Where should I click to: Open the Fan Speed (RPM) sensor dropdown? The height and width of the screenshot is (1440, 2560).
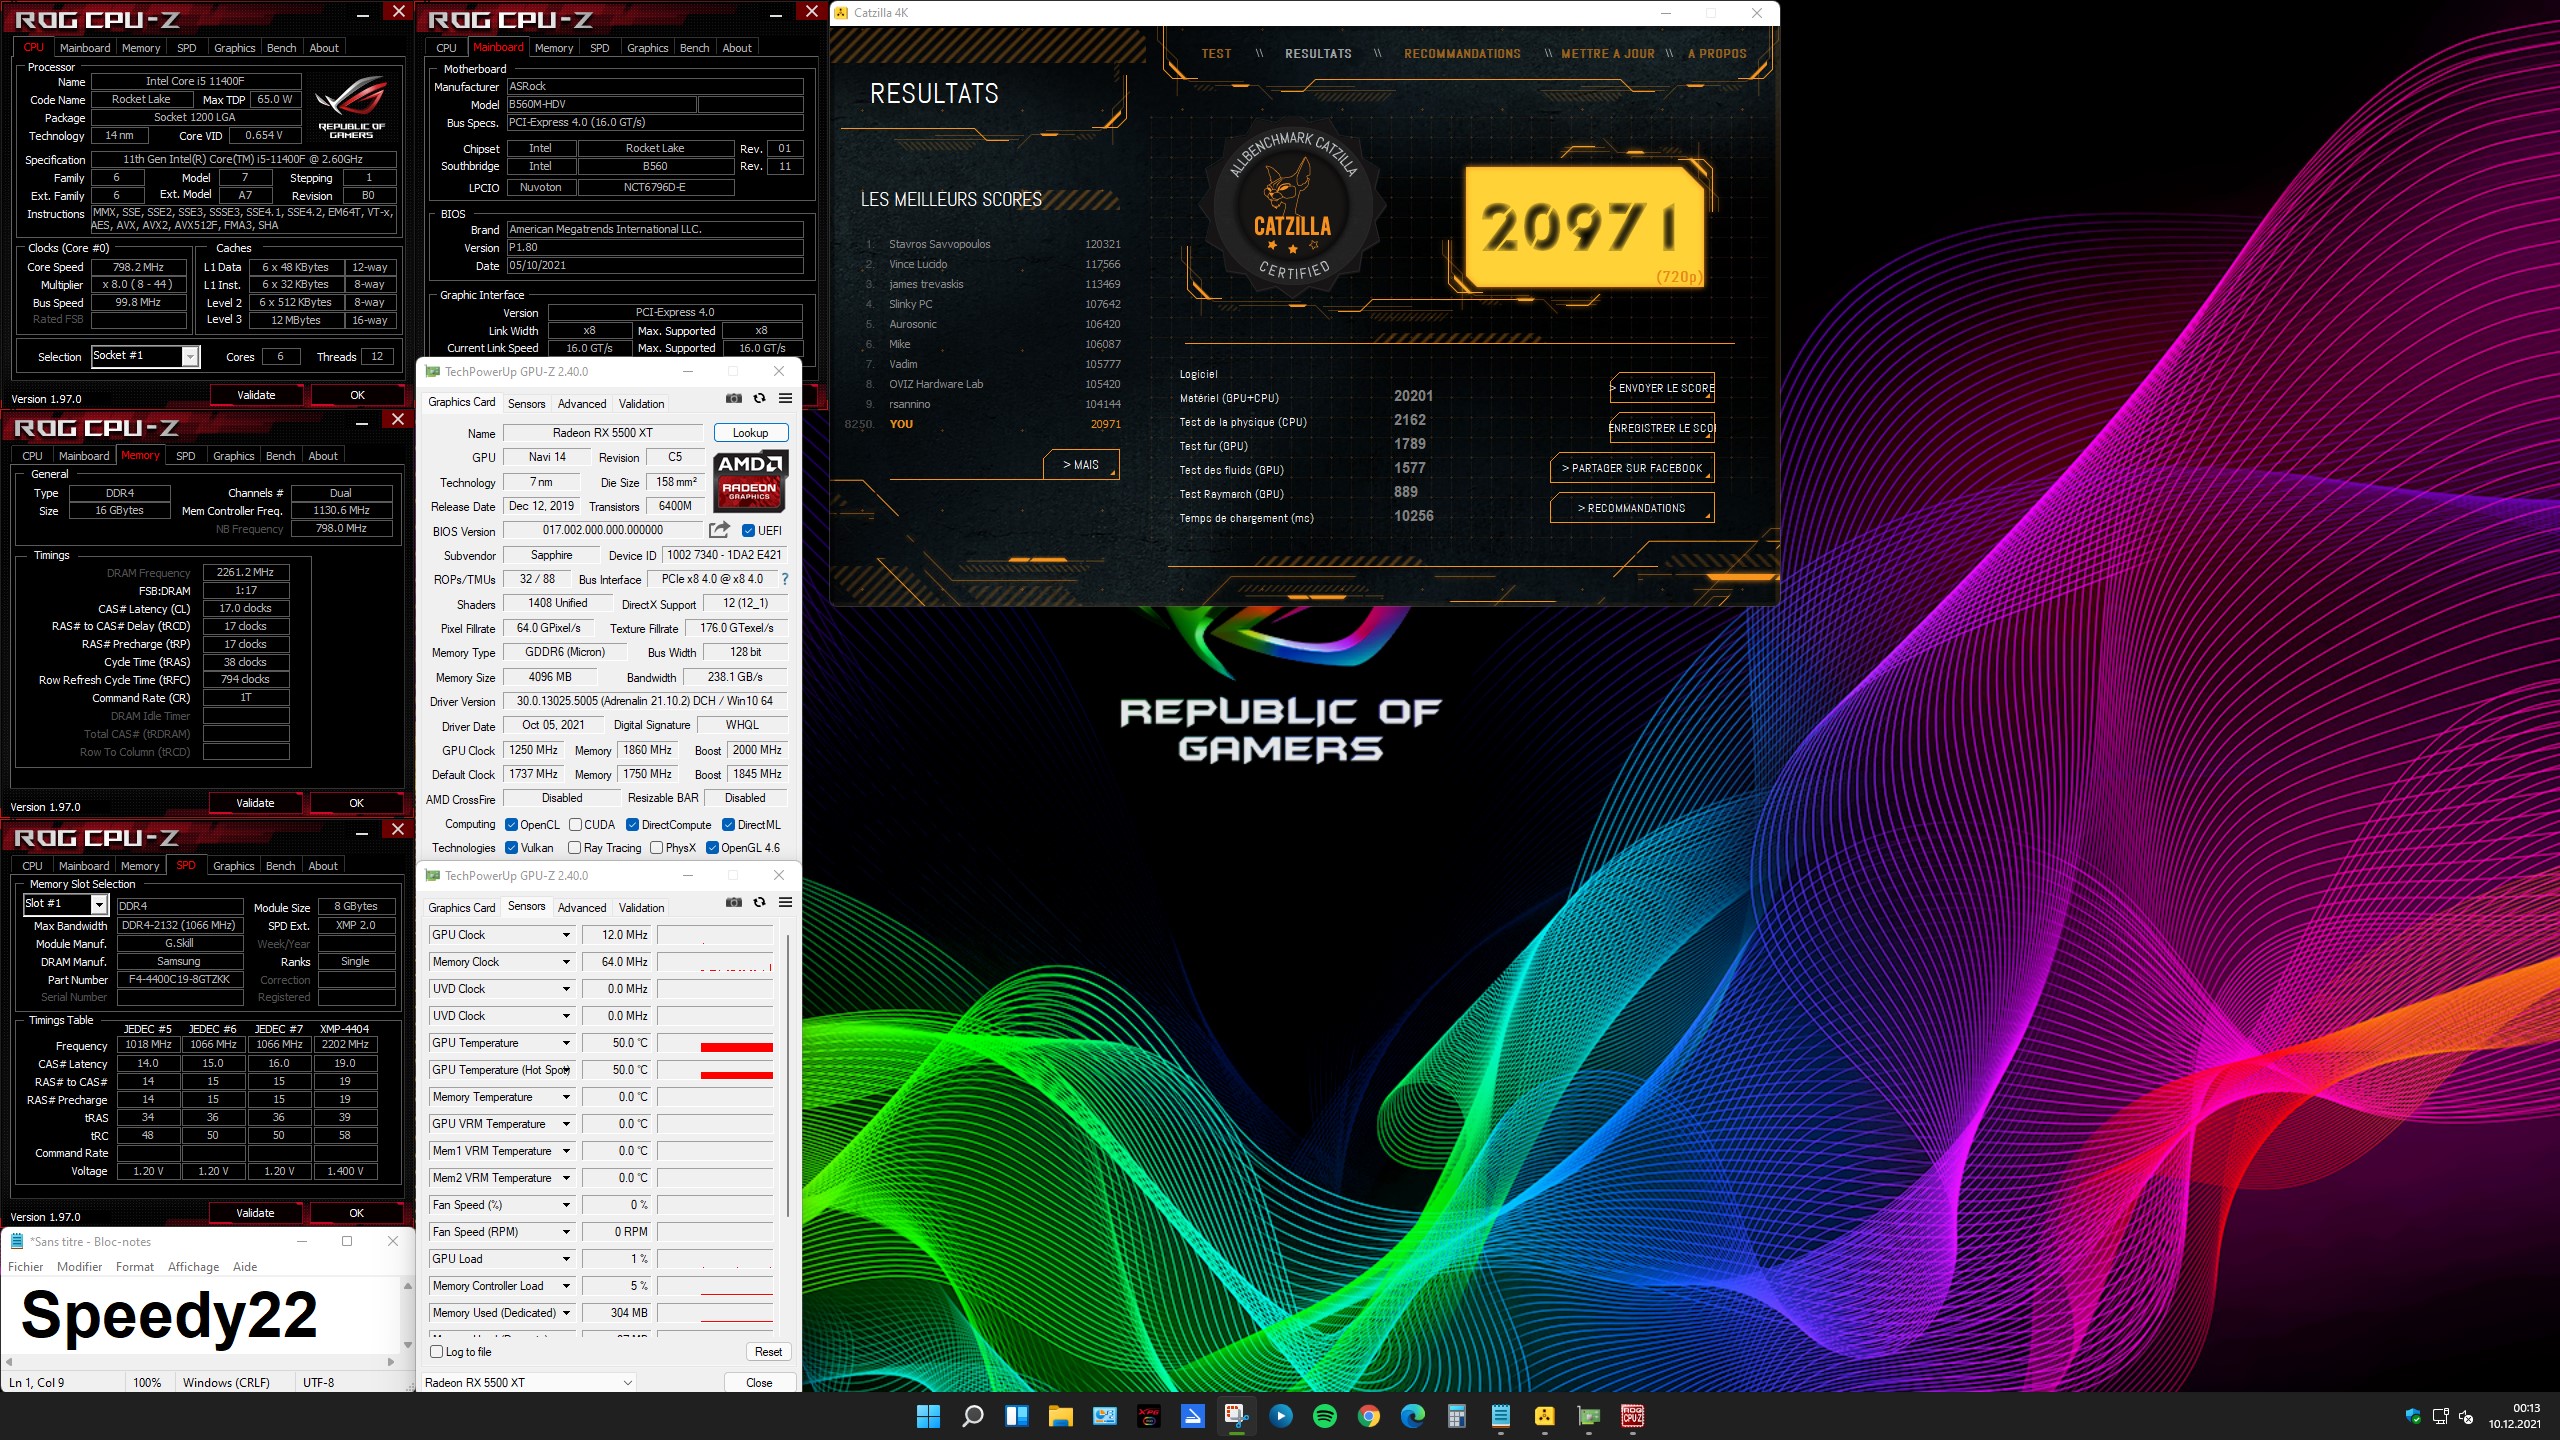tap(566, 1232)
